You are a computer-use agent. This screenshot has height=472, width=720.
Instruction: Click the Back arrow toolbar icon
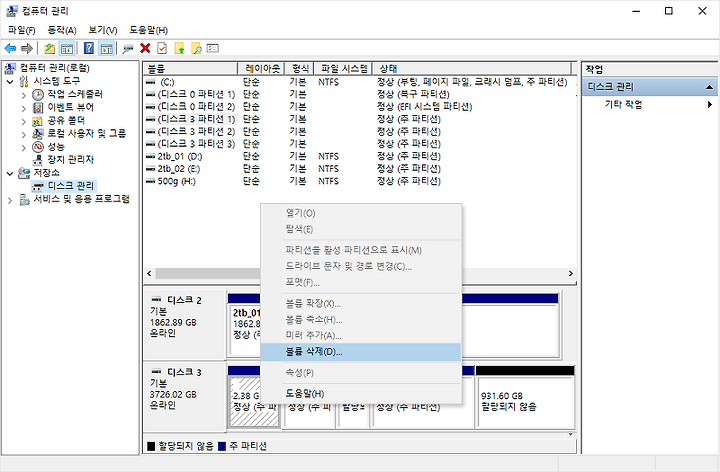[x=10, y=48]
